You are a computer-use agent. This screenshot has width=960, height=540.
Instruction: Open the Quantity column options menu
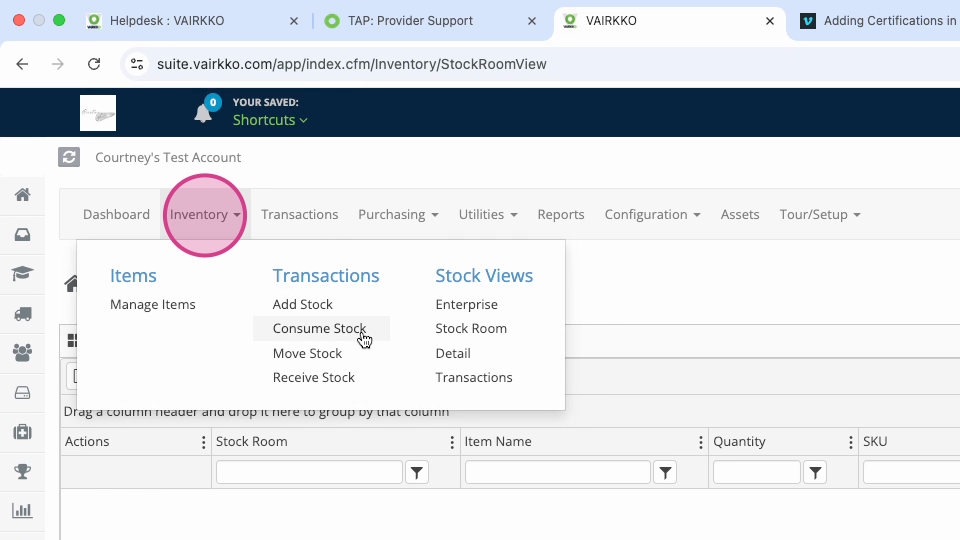coord(850,442)
